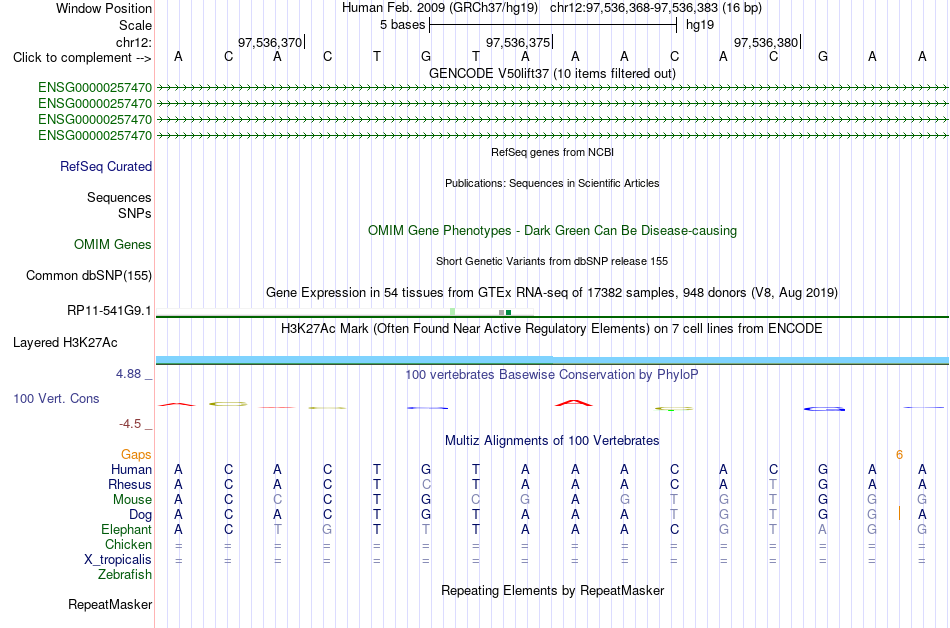Screen dimensions: 950x628
Task: Click the 97,536,380 coordinate marker
Action: coord(766,42)
